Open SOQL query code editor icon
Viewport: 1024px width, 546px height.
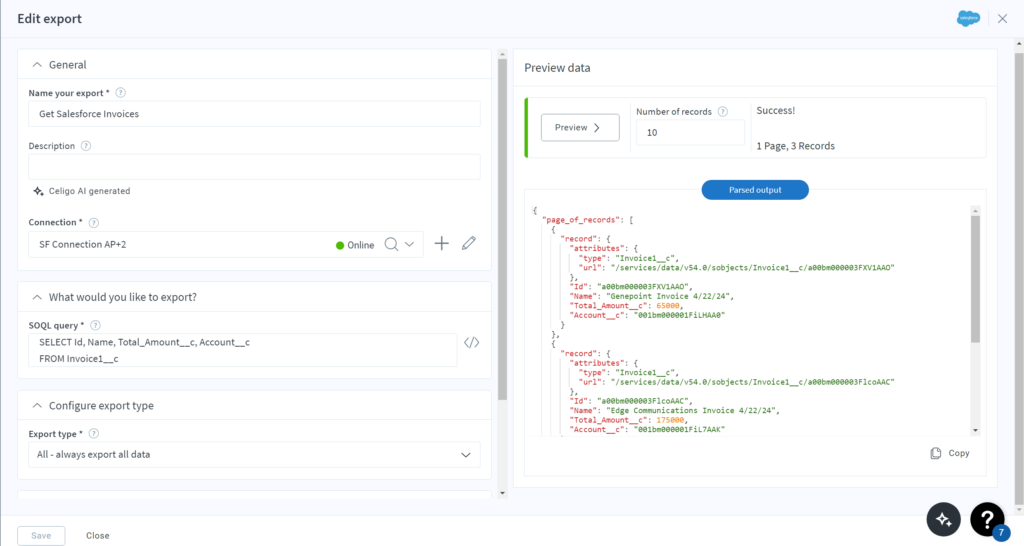tap(472, 342)
